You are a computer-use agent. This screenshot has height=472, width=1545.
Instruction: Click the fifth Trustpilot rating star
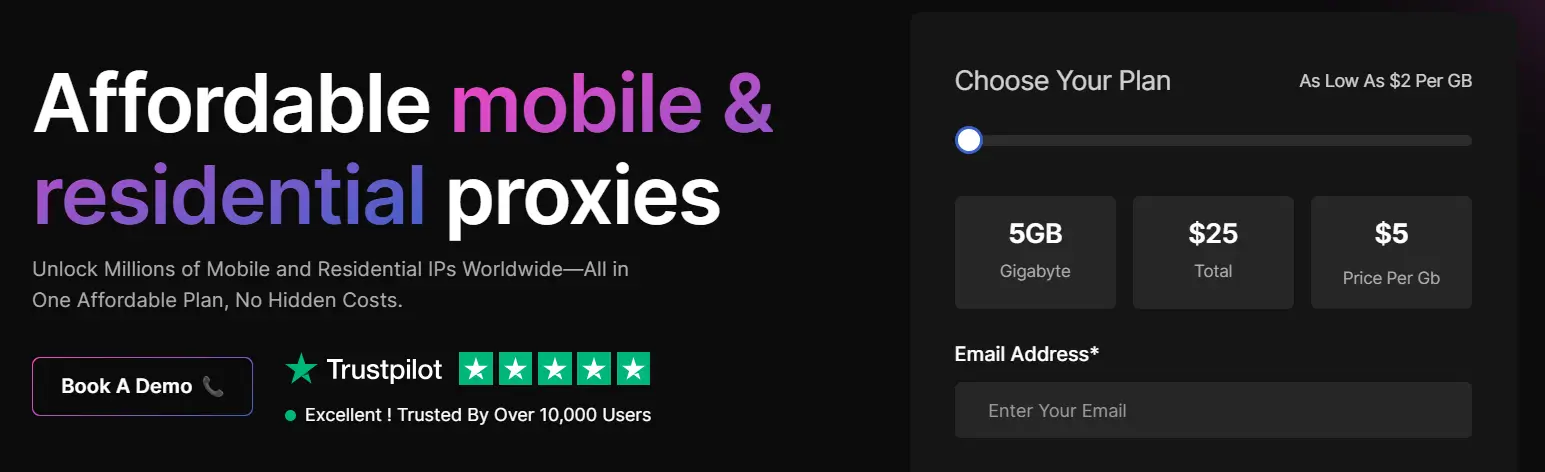tap(633, 369)
